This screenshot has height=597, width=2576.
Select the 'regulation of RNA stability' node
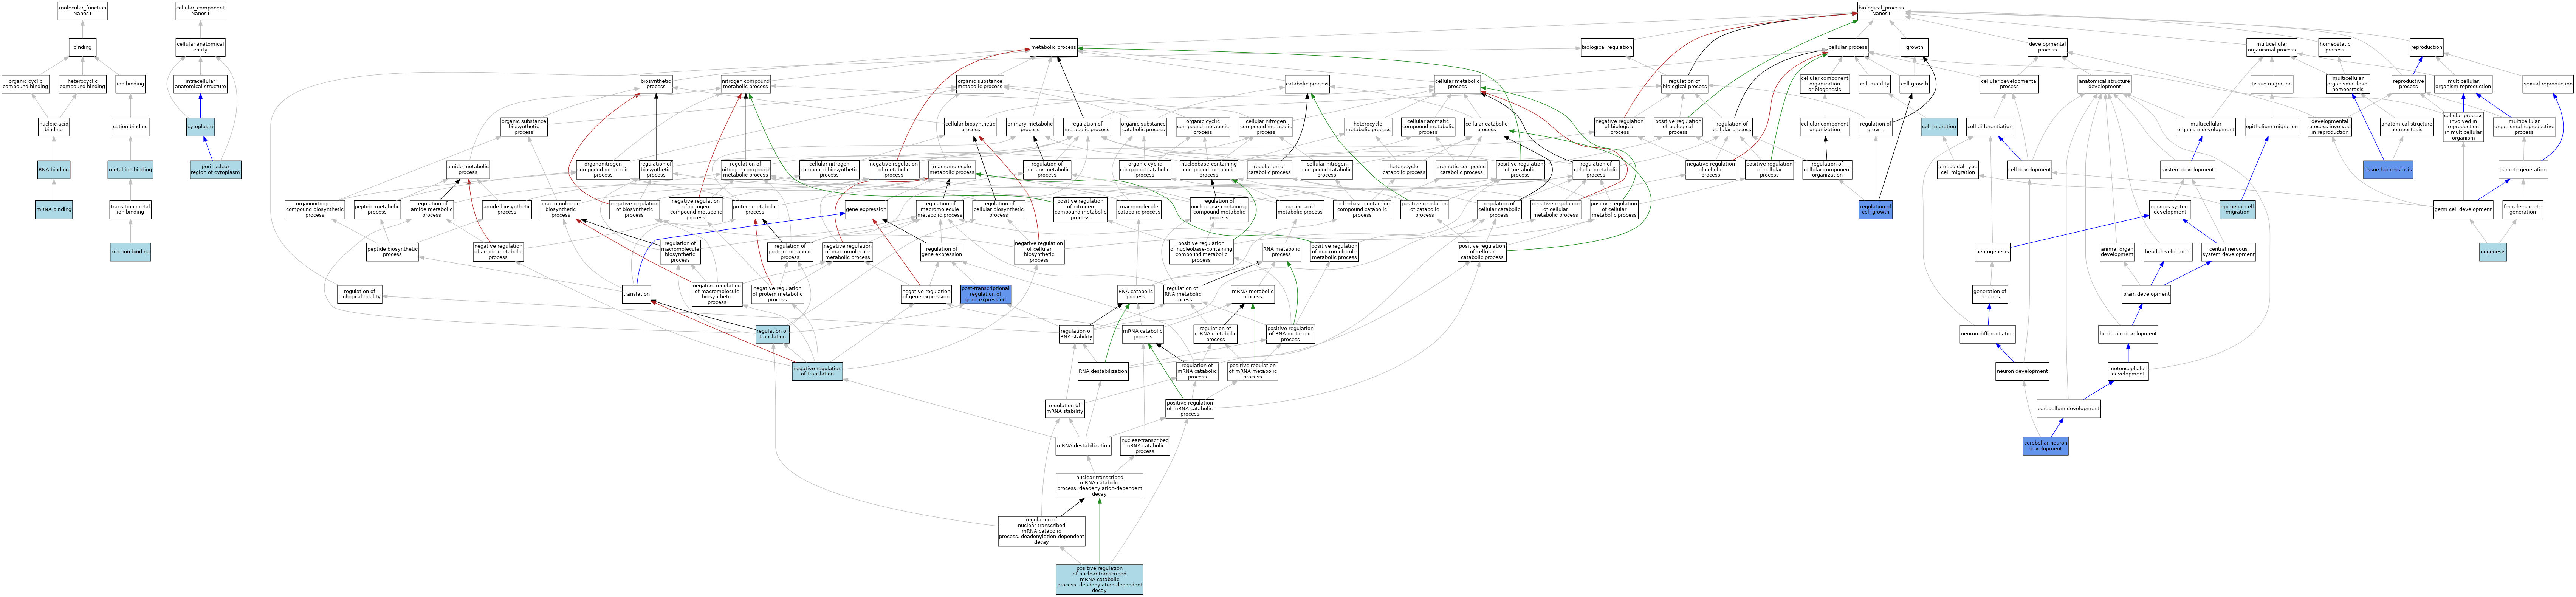point(1076,334)
